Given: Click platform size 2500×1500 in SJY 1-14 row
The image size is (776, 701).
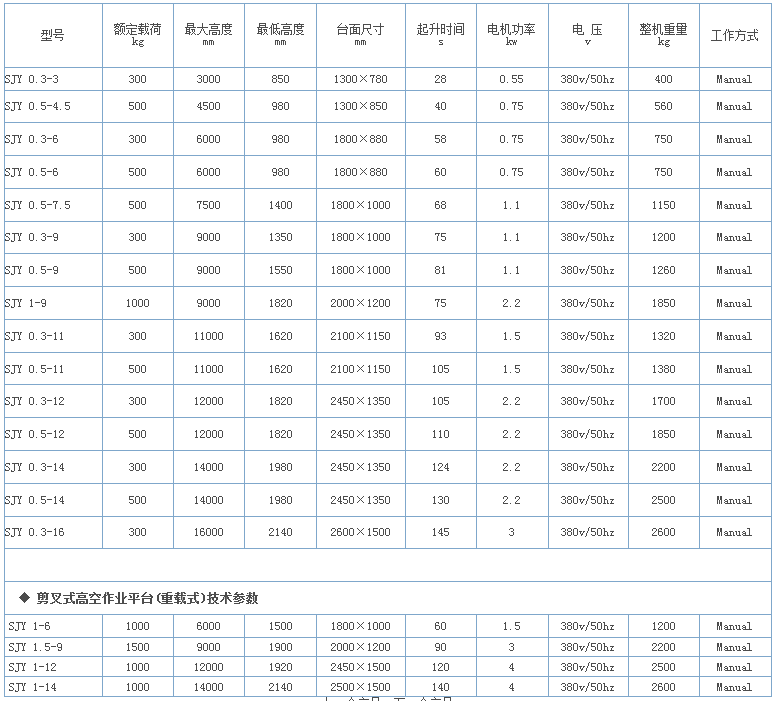Looking at the screenshot, I should coord(360,687).
